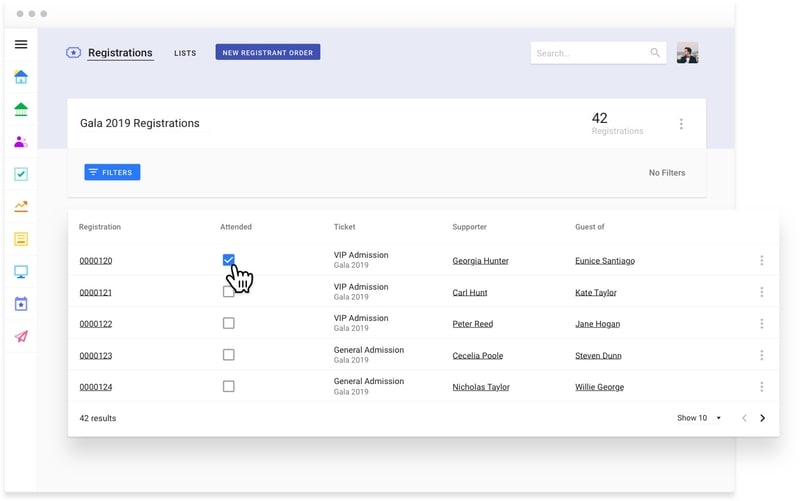The width and height of the screenshot is (800, 501).
Task: Mark registration 0000122 as attended
Action: click(x=229, y=323)
